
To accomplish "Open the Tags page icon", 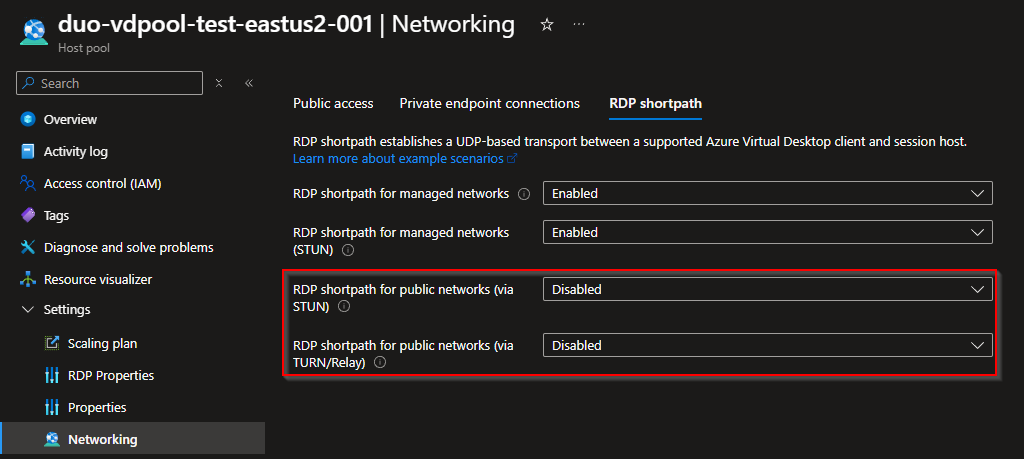I will click(x=28, y=215).
